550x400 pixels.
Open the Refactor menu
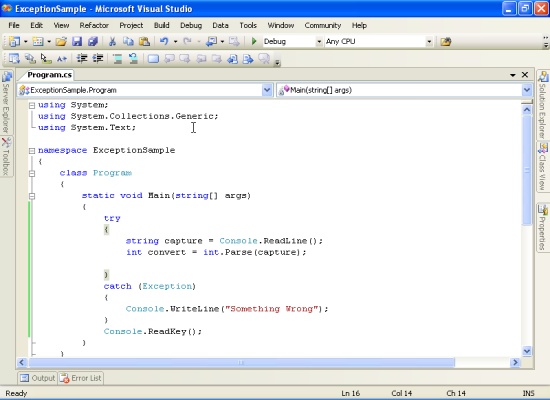[94, 25]
